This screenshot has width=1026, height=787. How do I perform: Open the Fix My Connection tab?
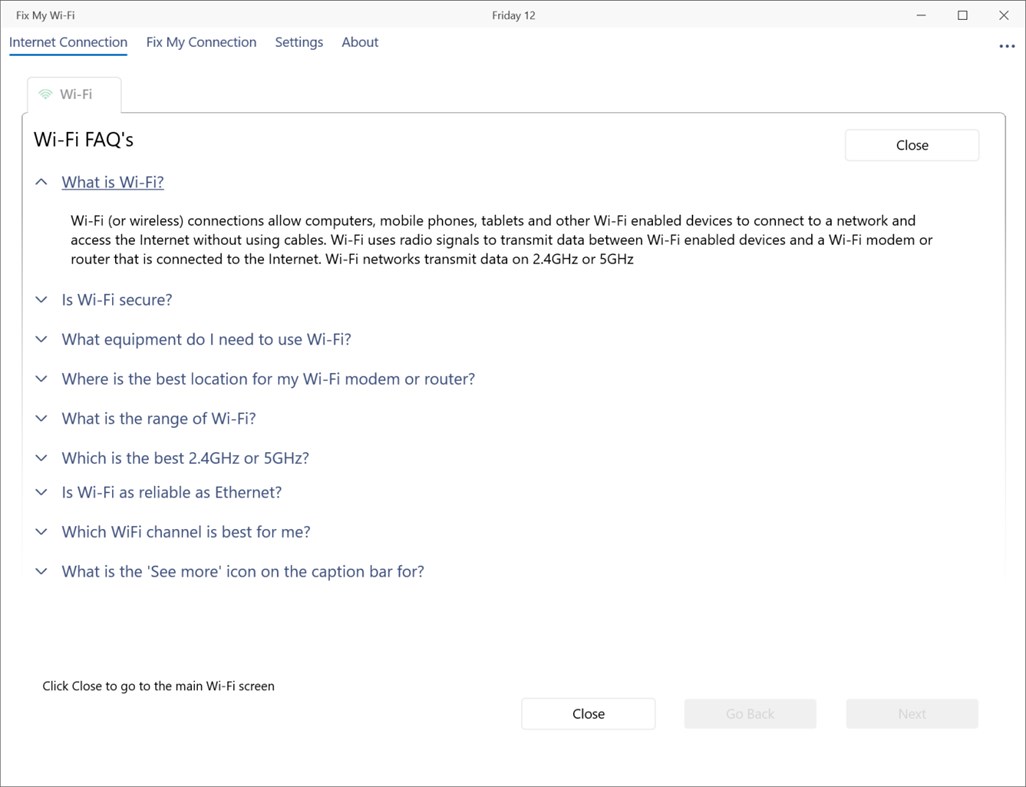(x=201, y=42)
